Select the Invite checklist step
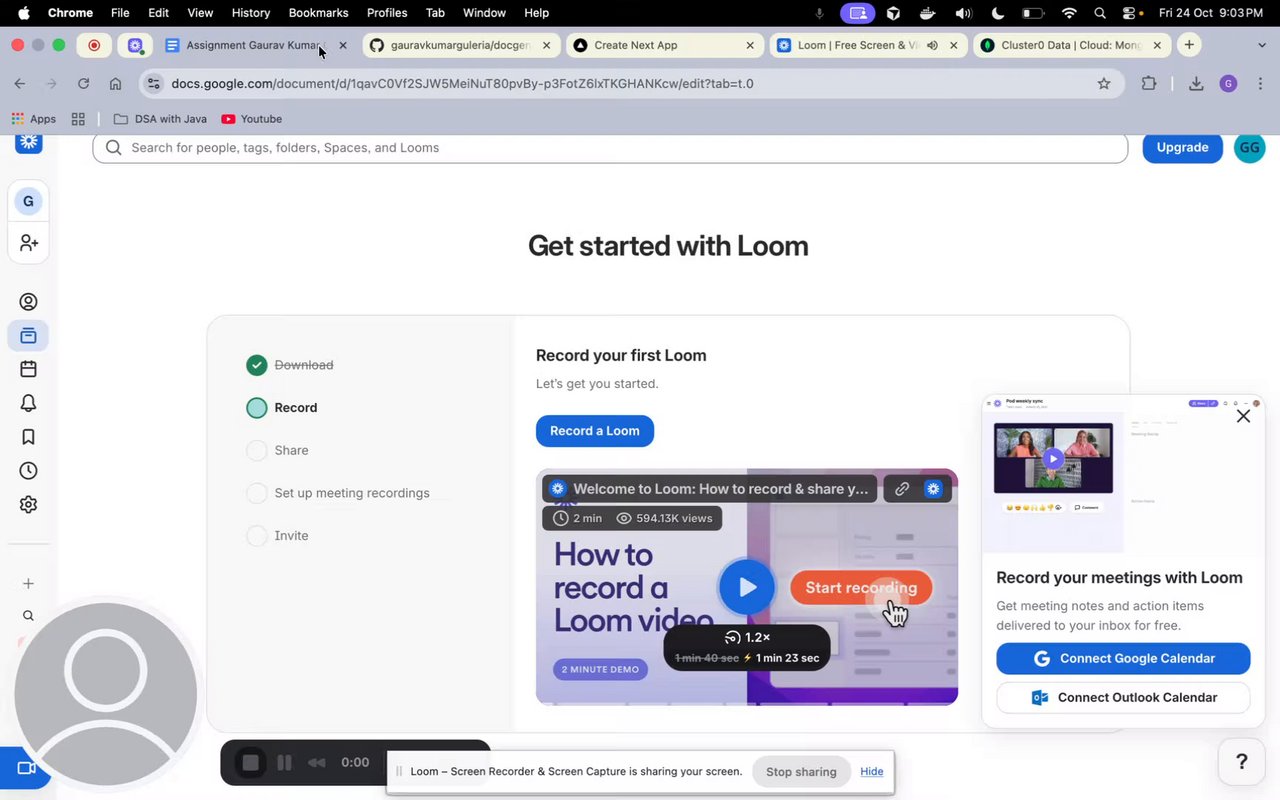The height and width of the screenshot is (800, 1280). click(291, 536)
